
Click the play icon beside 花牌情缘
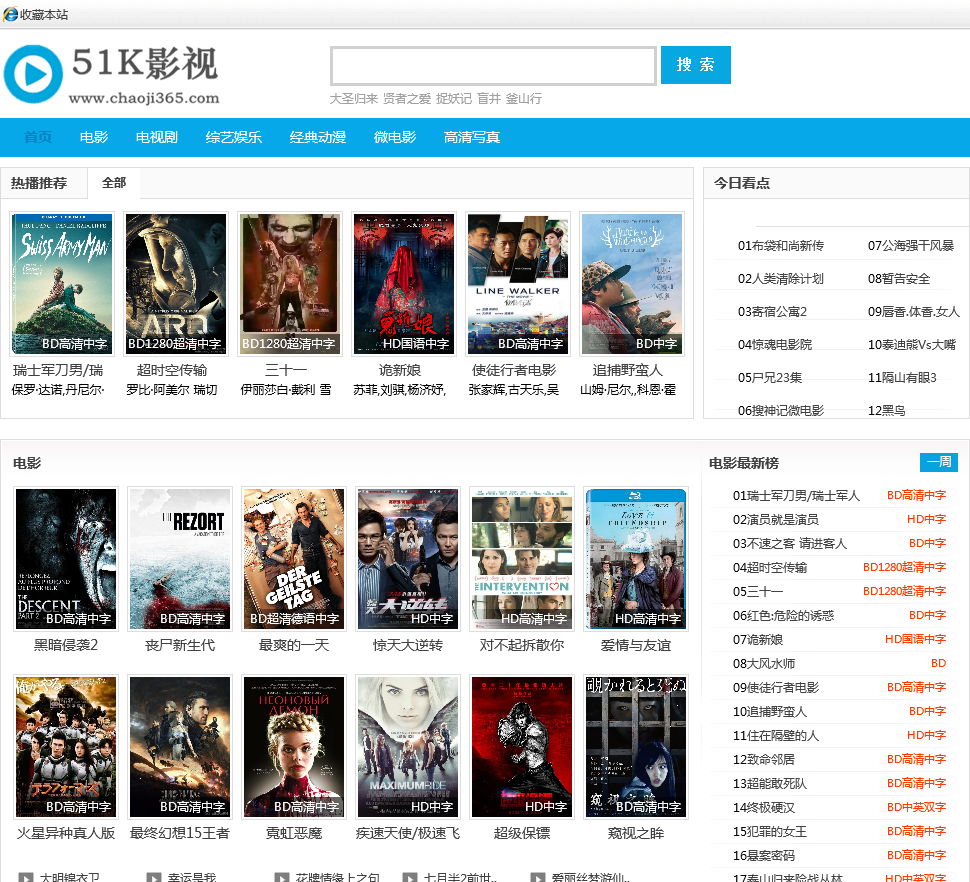[x=281, y=877]
